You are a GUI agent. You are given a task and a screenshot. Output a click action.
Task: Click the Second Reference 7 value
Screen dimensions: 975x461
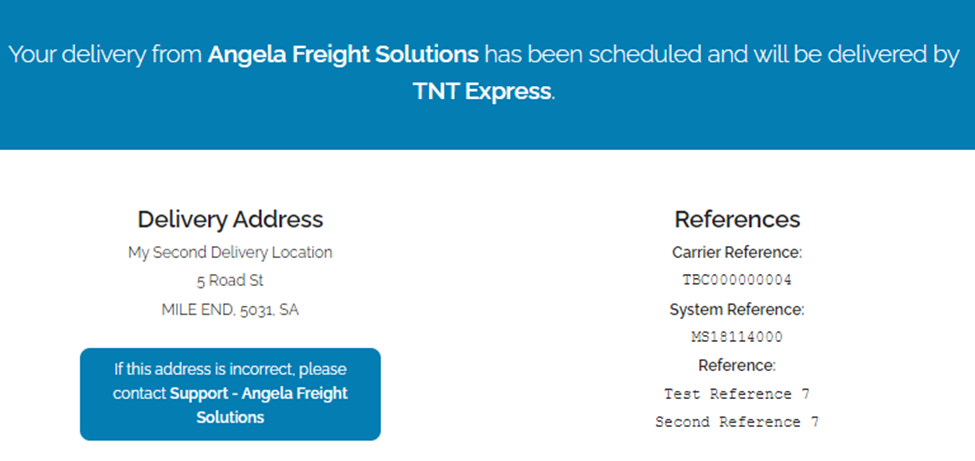click(x=737, y=422)
